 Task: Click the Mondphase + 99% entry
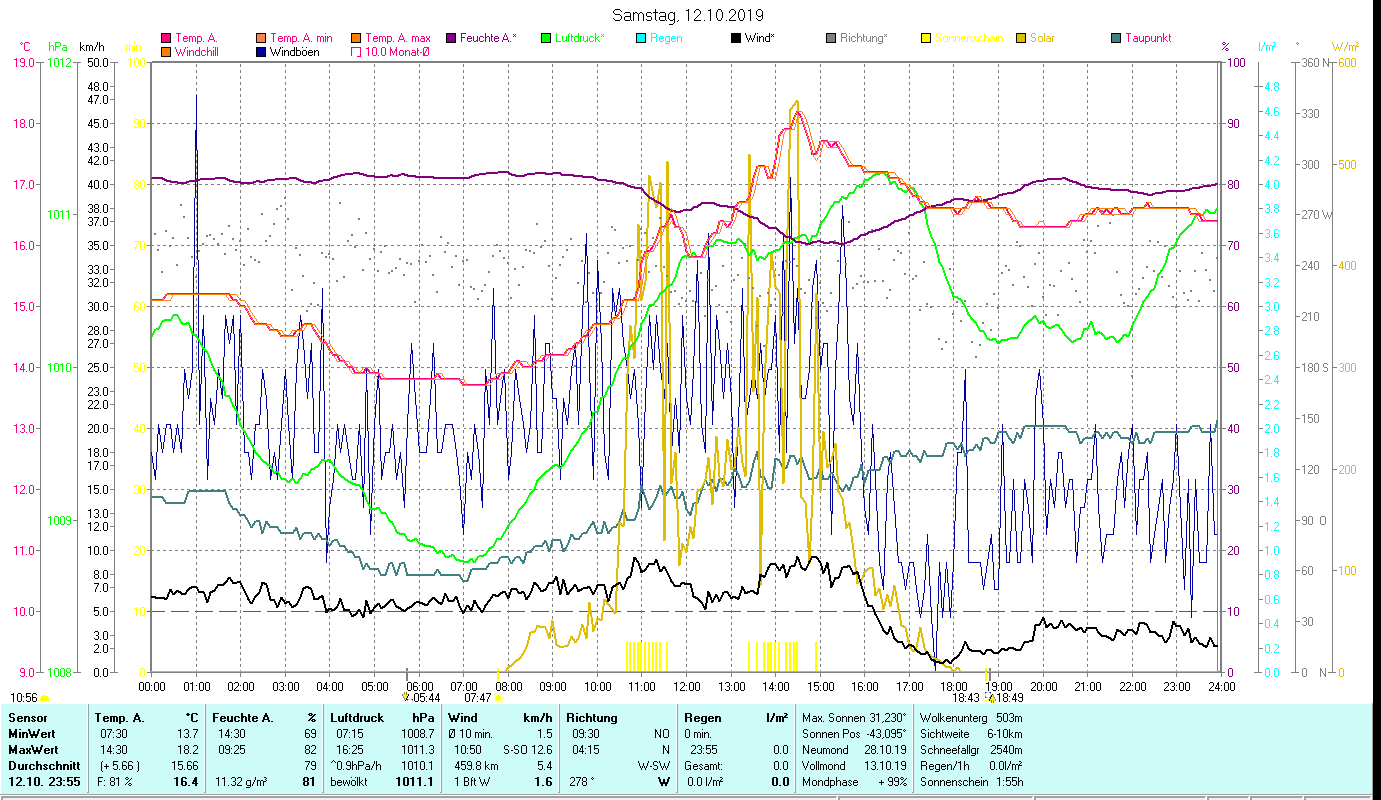tap(854, 782)
